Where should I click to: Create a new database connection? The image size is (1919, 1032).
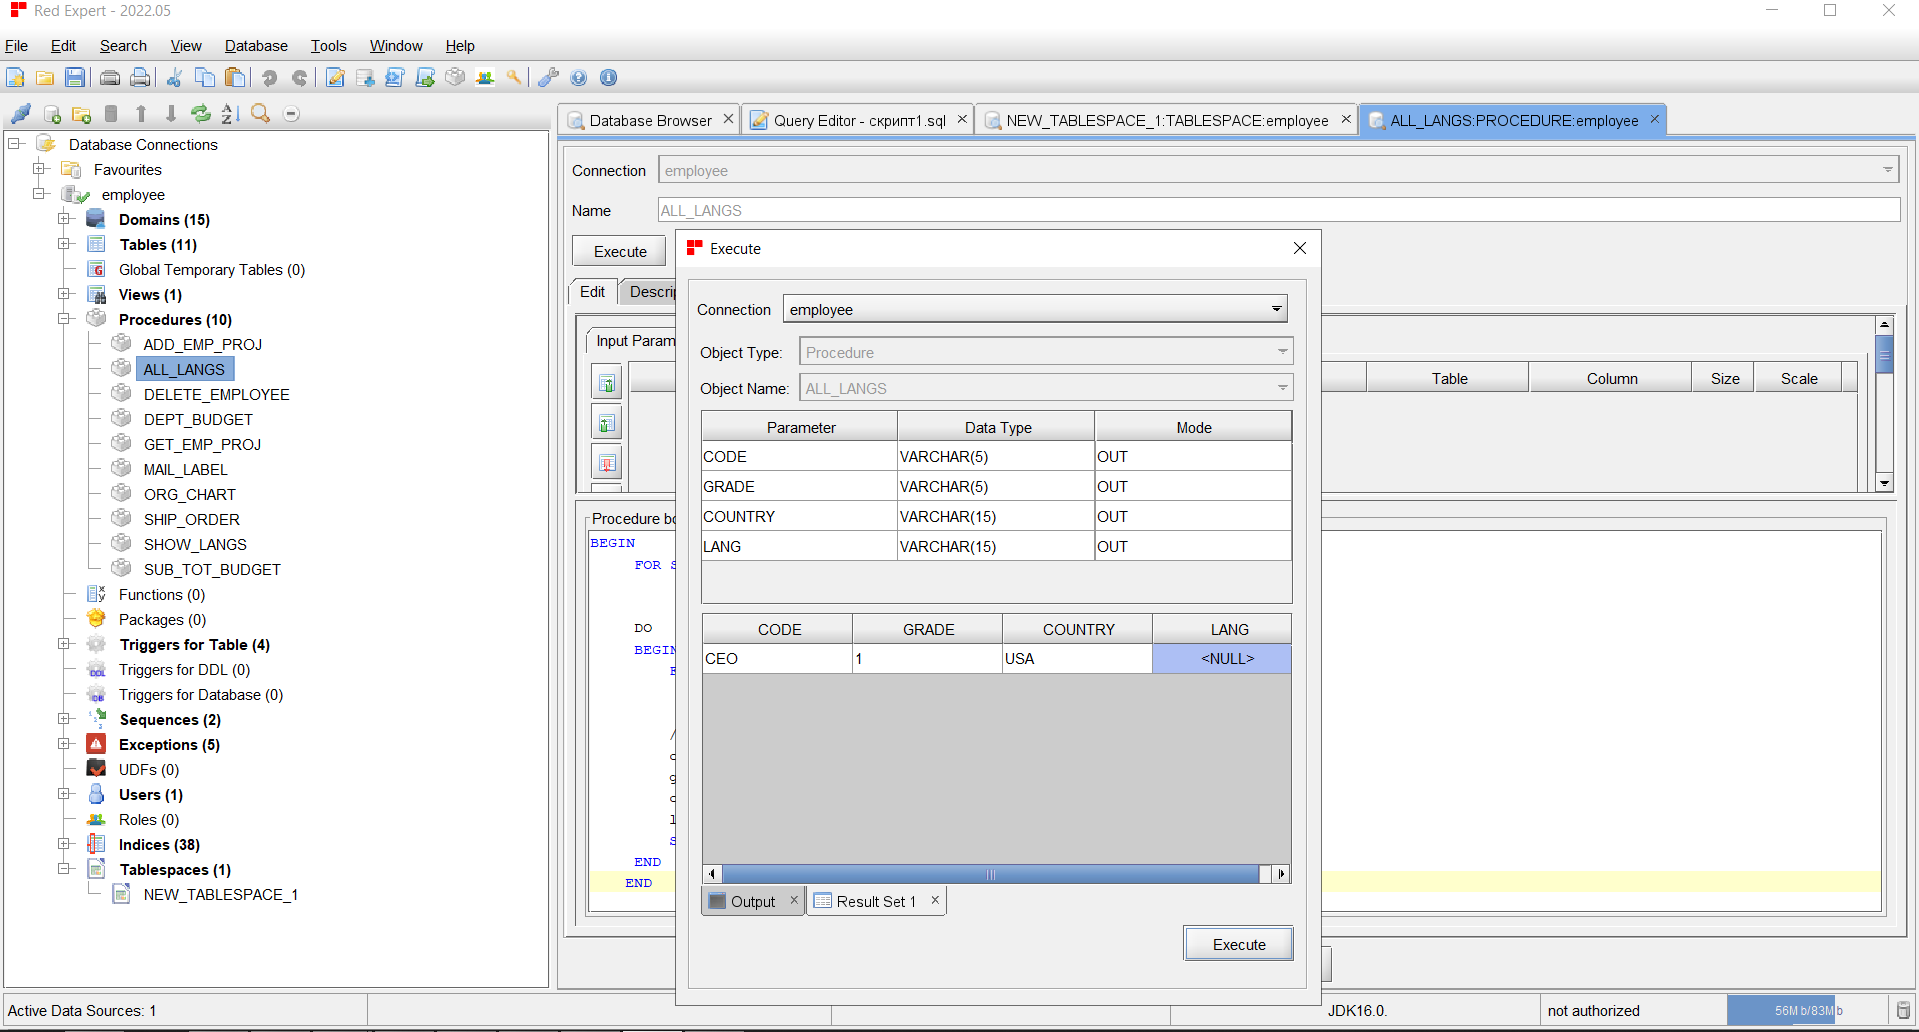[x=52, y=113]
